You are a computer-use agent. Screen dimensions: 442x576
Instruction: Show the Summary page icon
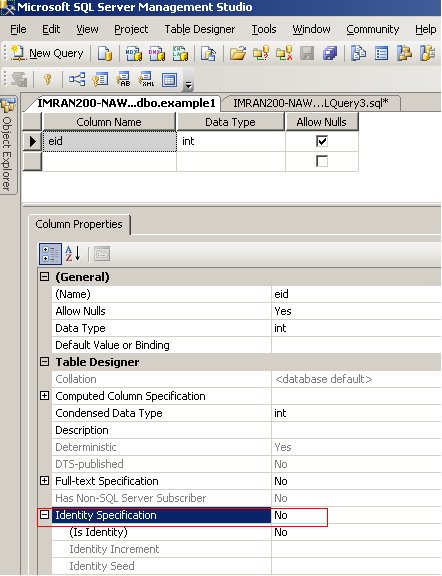381,54
